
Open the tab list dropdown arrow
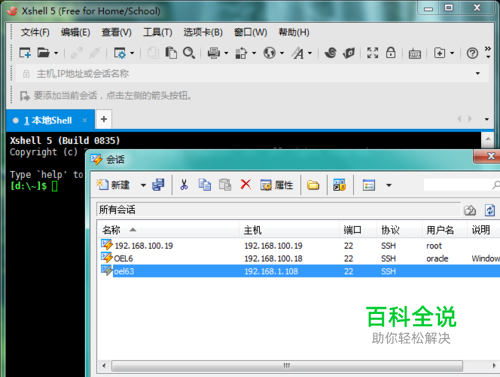487,119
